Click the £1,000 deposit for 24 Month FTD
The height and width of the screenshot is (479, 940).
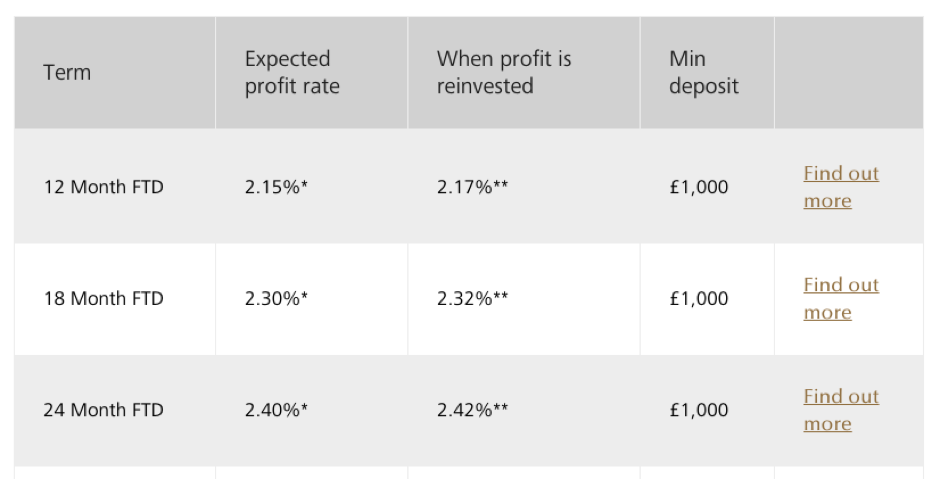point(699,410)
